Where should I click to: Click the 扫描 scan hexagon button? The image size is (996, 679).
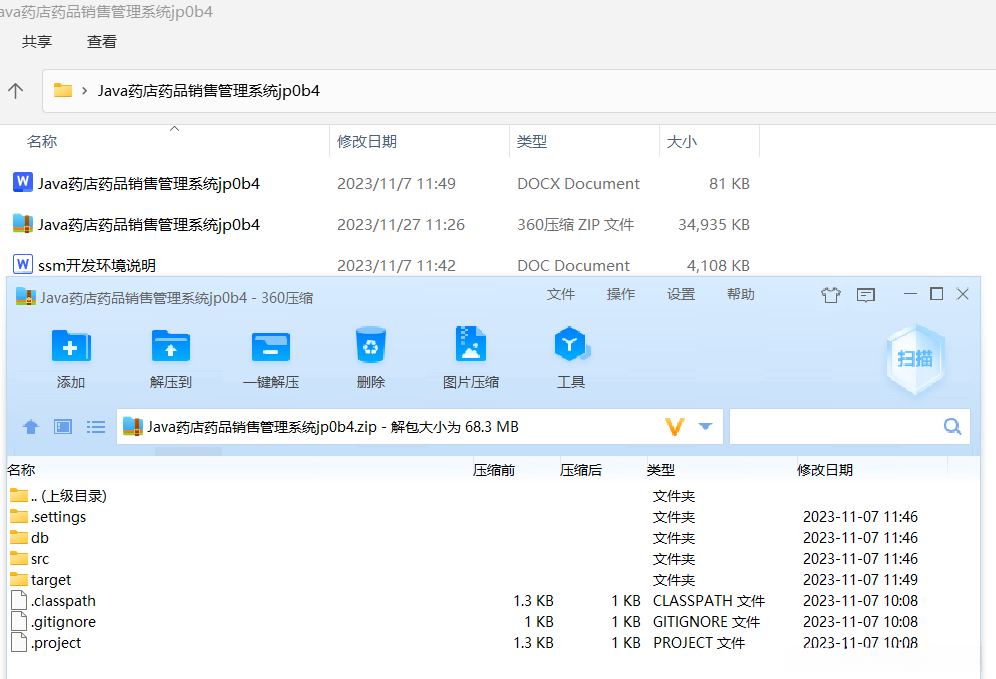click(915, 359)
